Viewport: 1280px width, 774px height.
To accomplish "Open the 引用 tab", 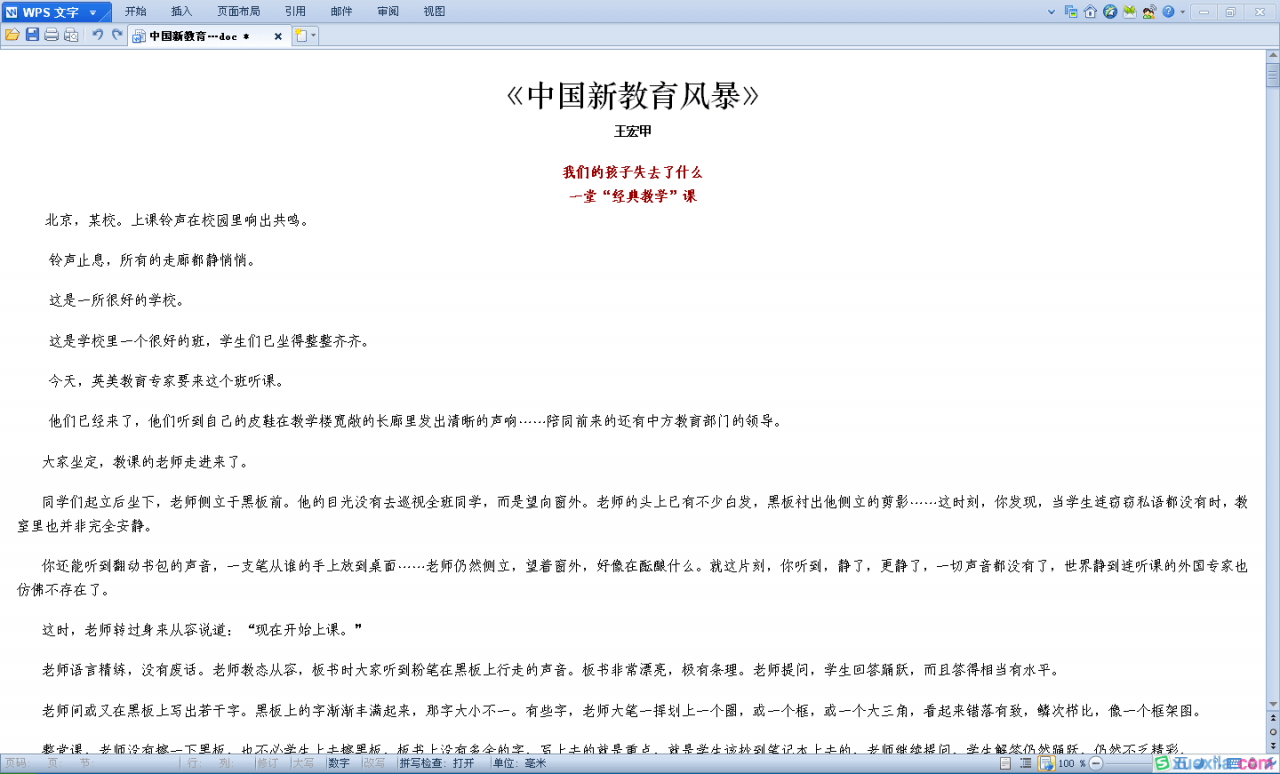I will coord(295,11).
